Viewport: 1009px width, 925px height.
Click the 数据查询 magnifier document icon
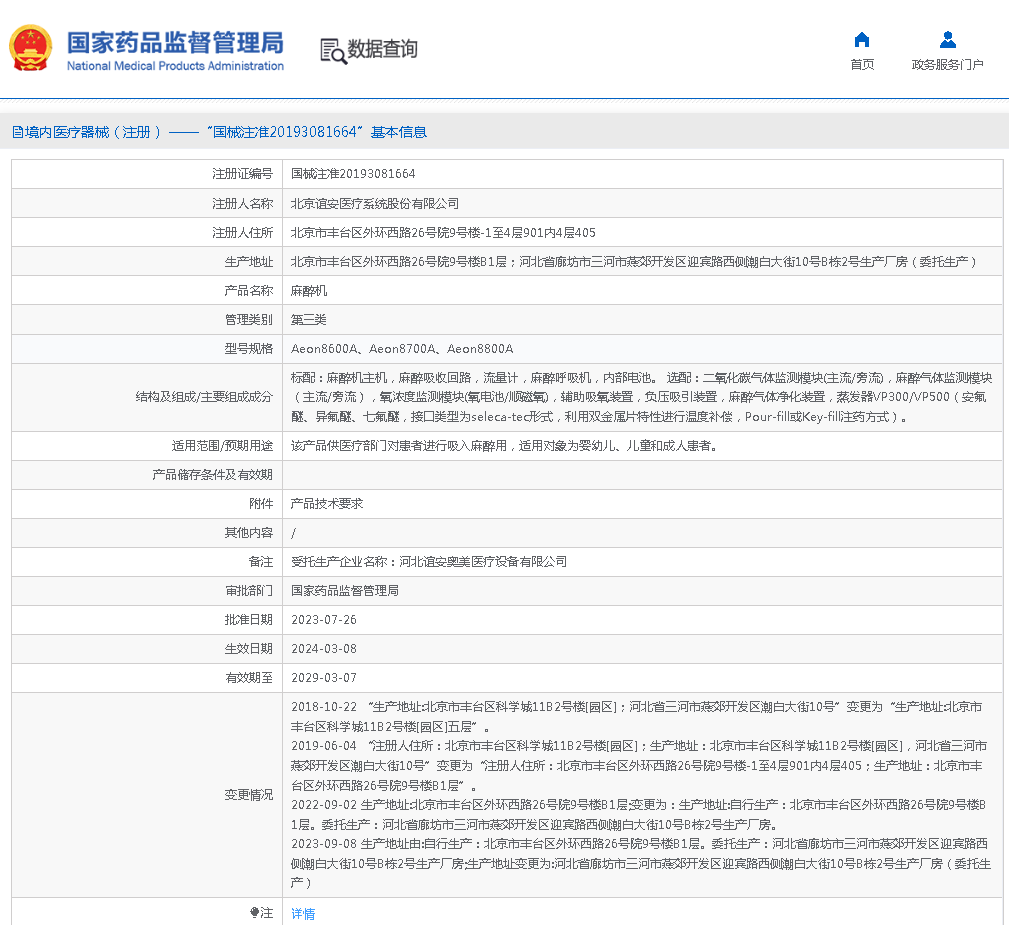pyautogui.click(x=333, y=50)
